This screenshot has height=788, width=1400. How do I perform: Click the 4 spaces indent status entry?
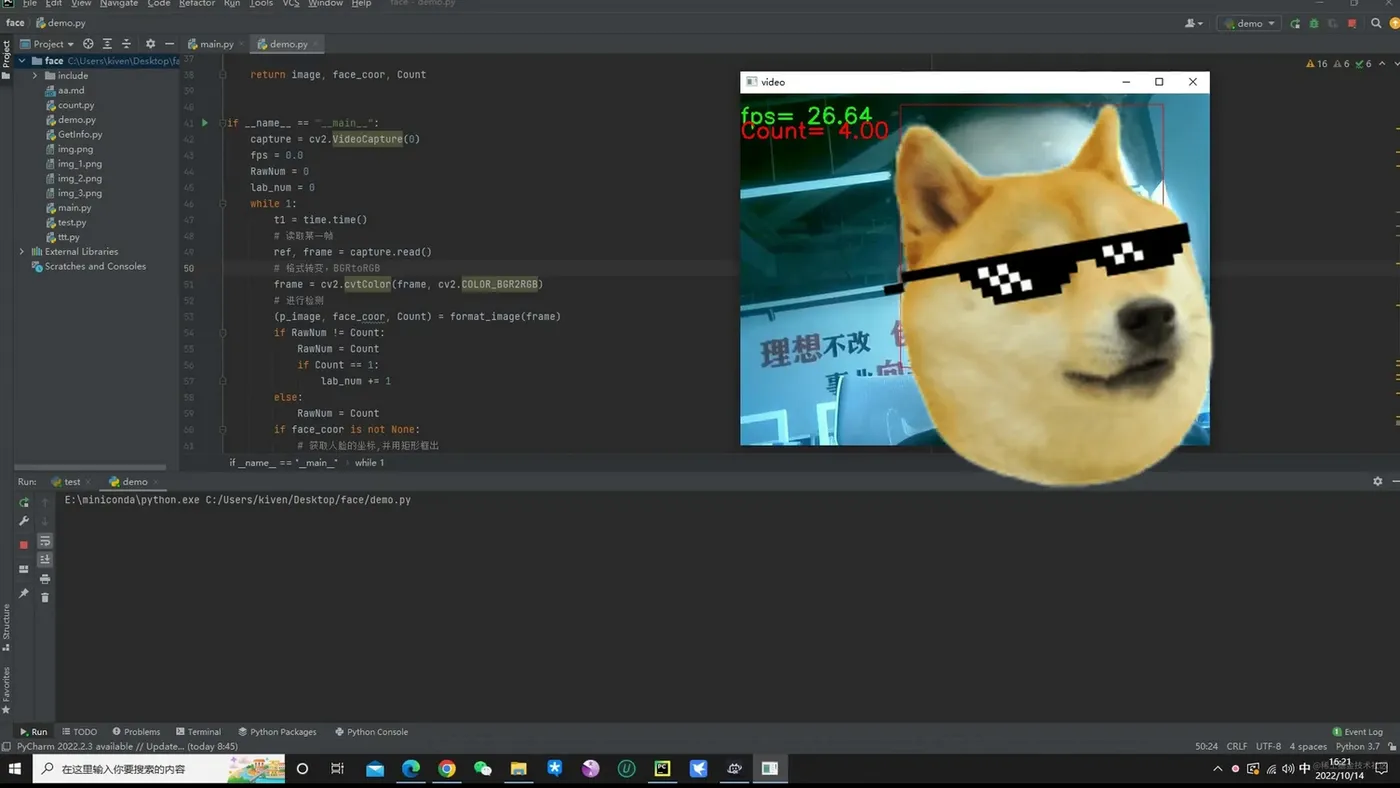click(x=1308, y=747)
